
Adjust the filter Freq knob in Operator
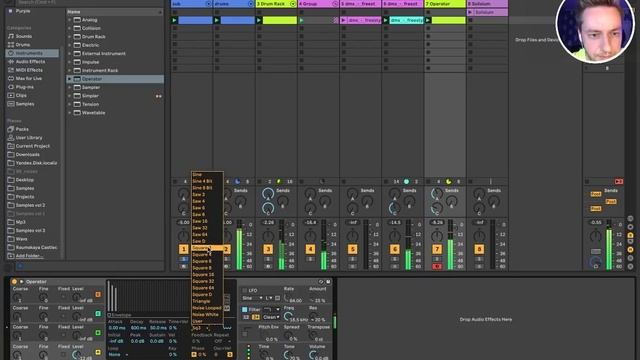pos(288,316)
